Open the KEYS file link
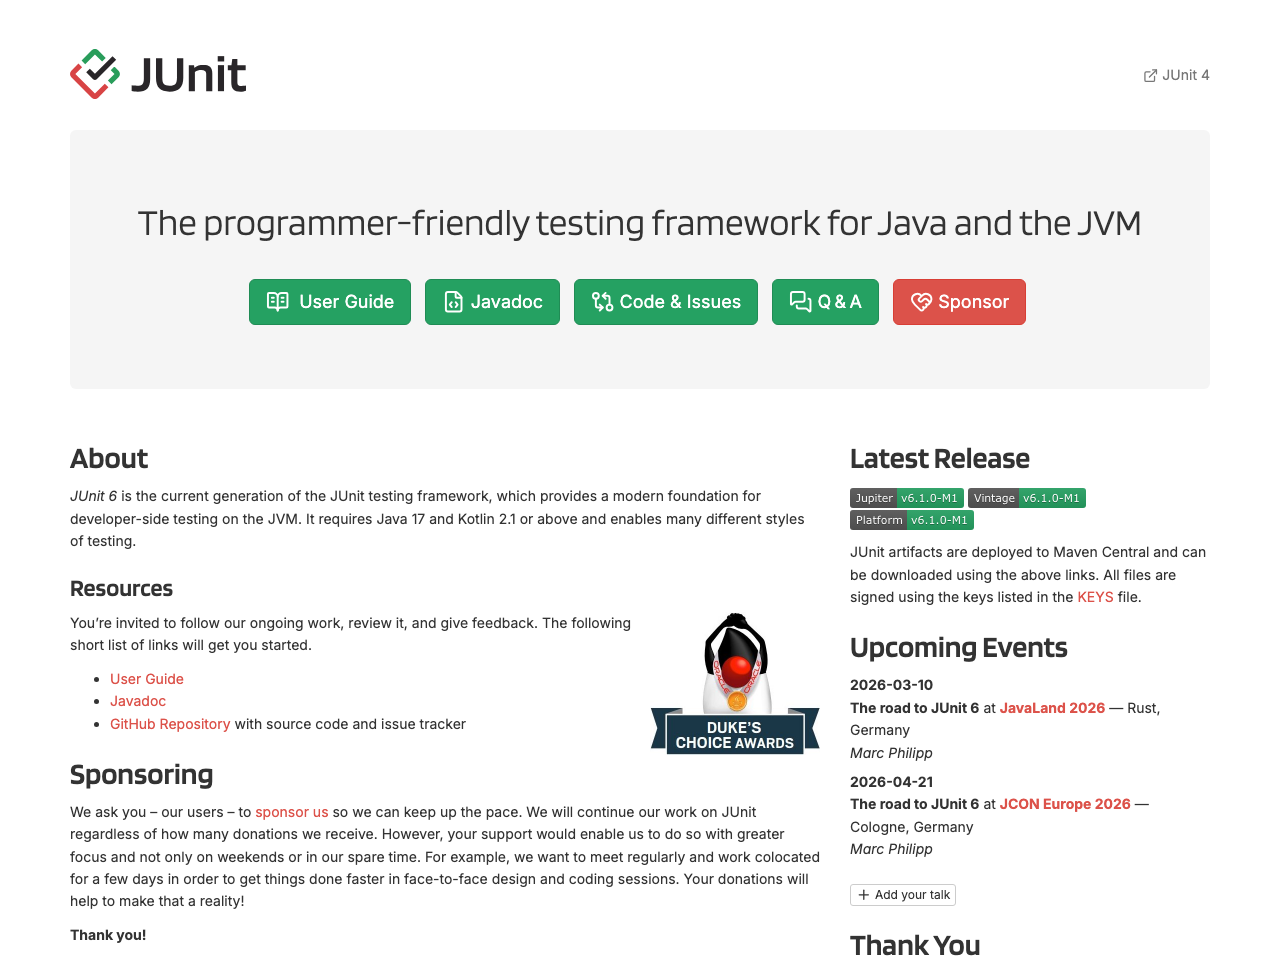The width and height of the screenshot is (1280, 960). pos(1095,596)
